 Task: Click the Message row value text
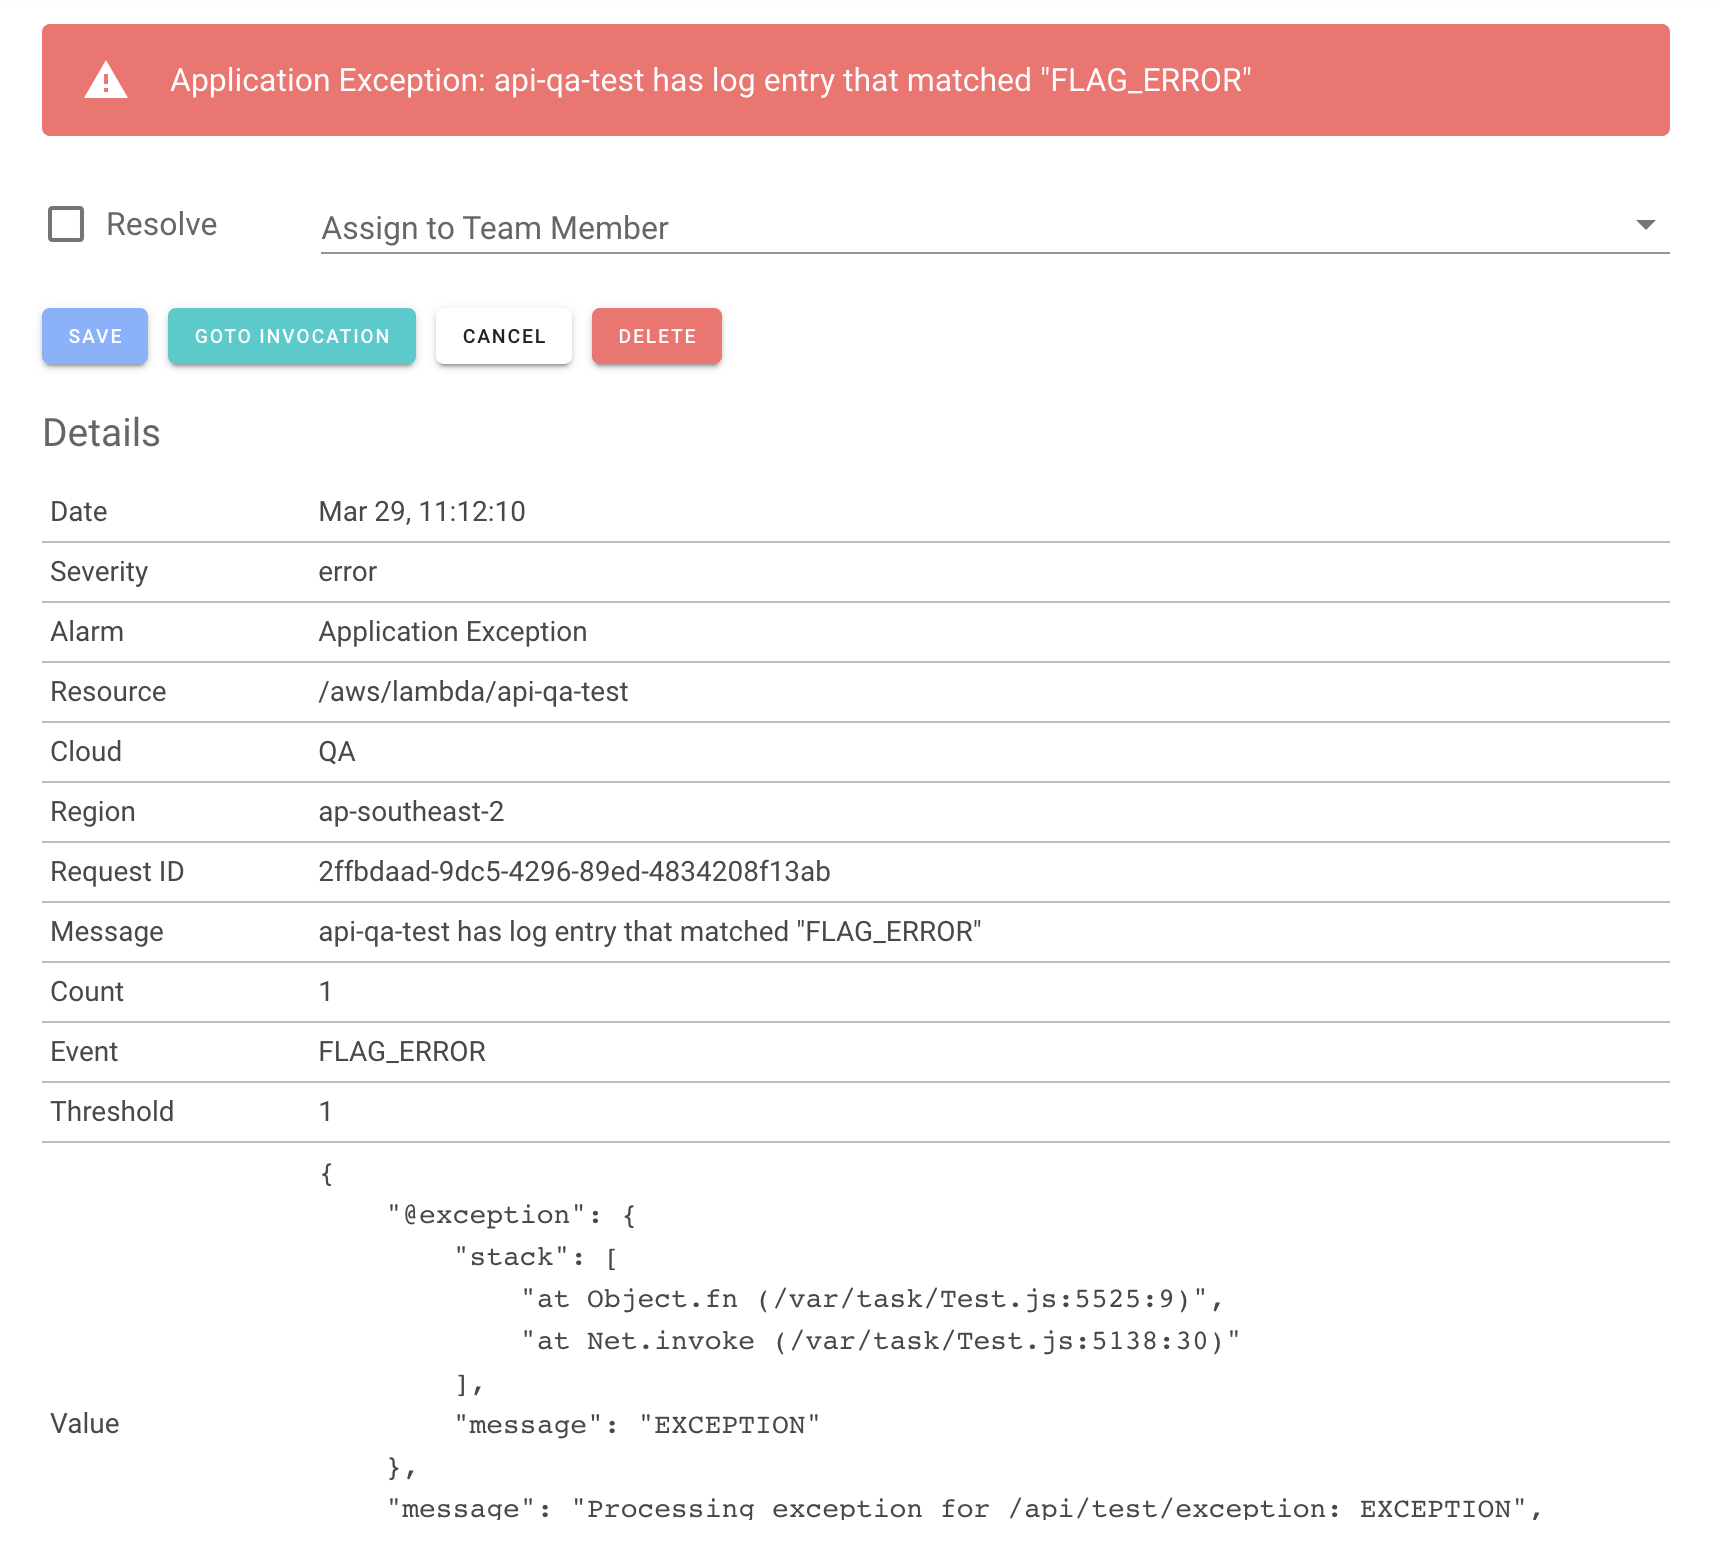pyautogui.click(x=650, y=932)
